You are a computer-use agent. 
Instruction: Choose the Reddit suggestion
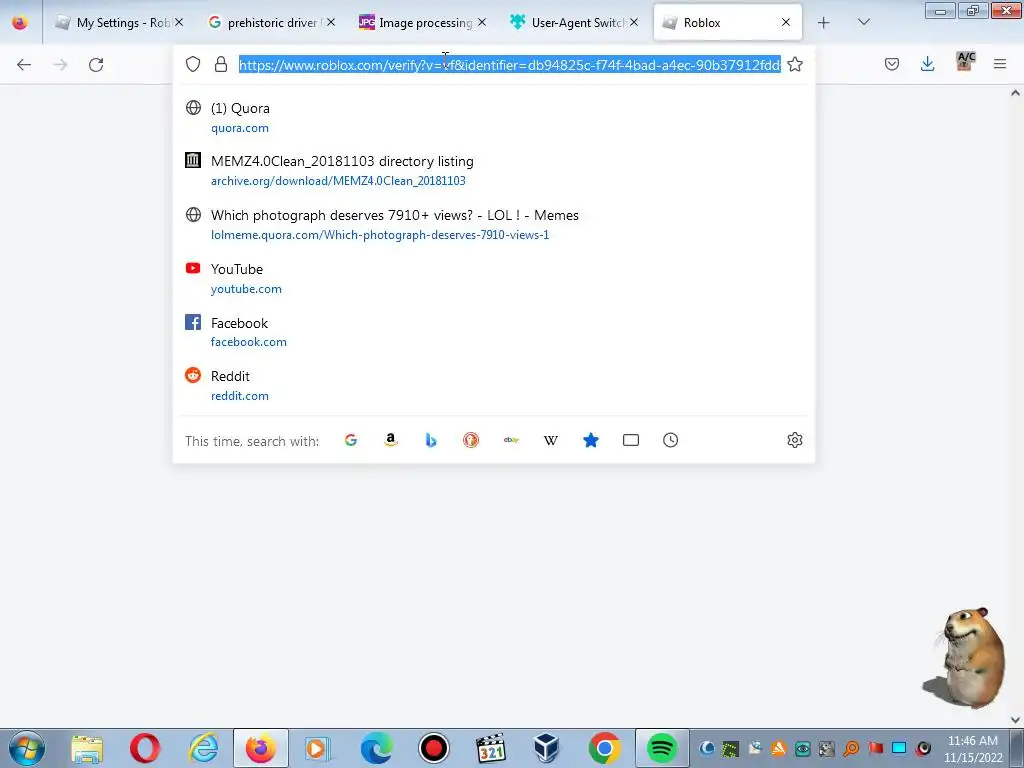tap(494, 385)
